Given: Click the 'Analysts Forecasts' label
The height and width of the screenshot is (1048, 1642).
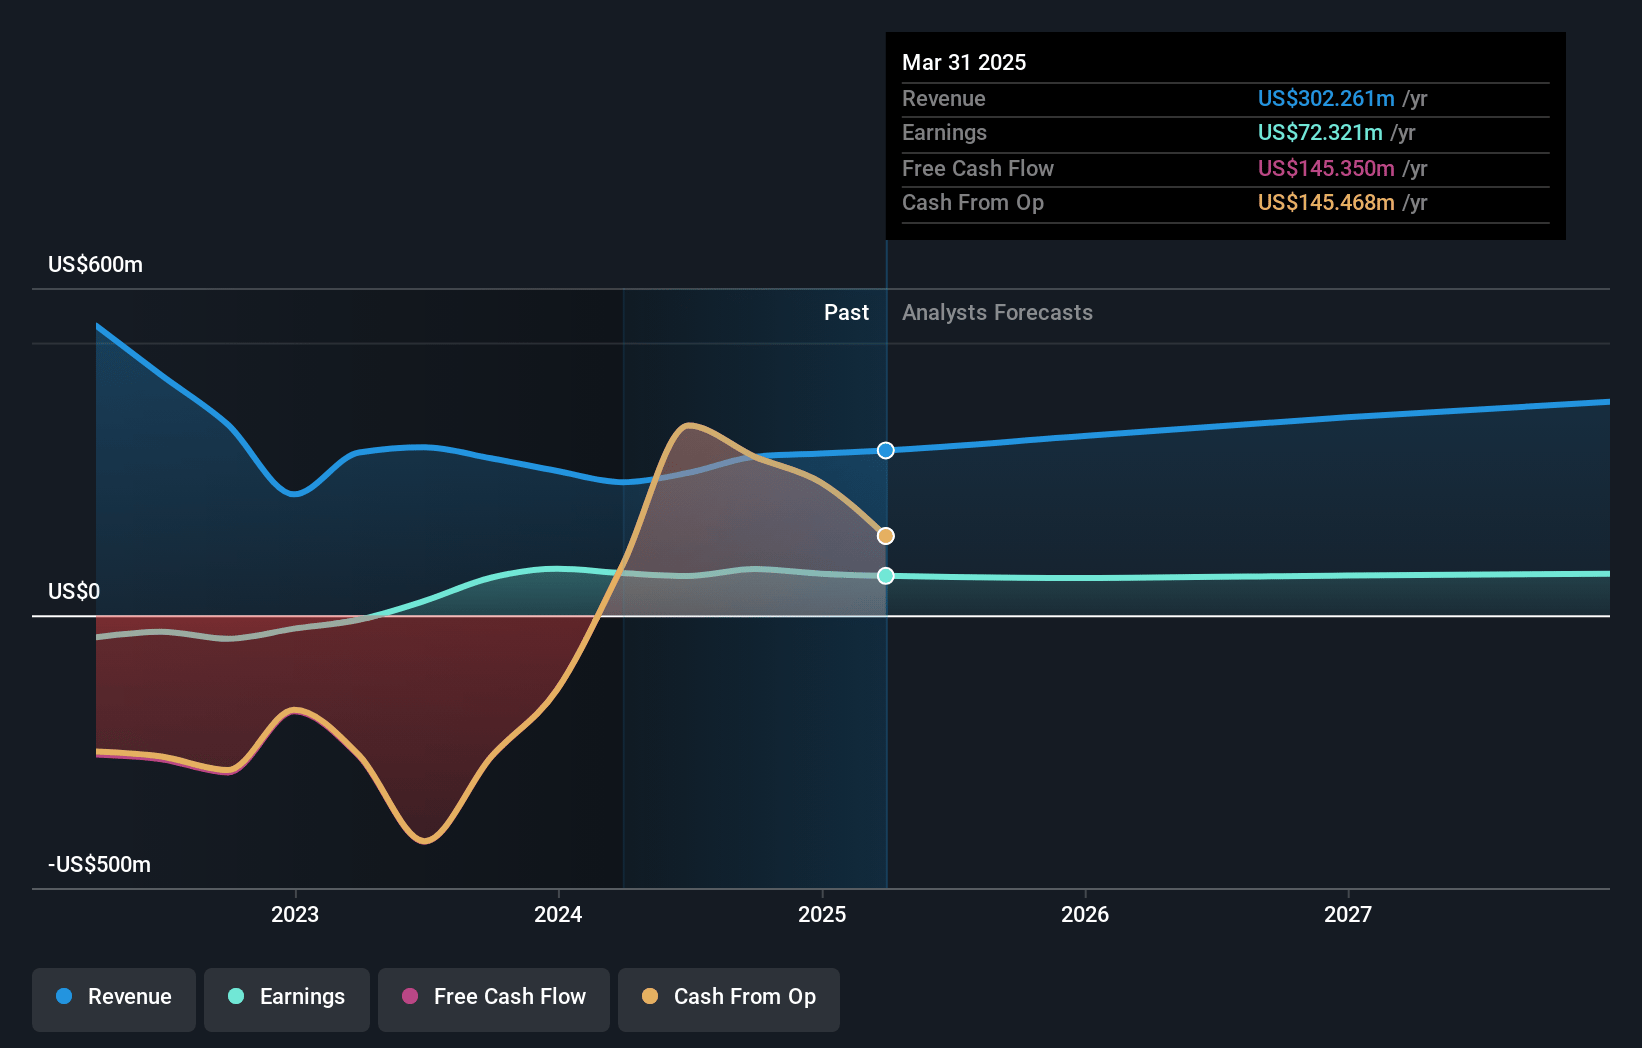Looking at the screenshot, I should 997,313.
